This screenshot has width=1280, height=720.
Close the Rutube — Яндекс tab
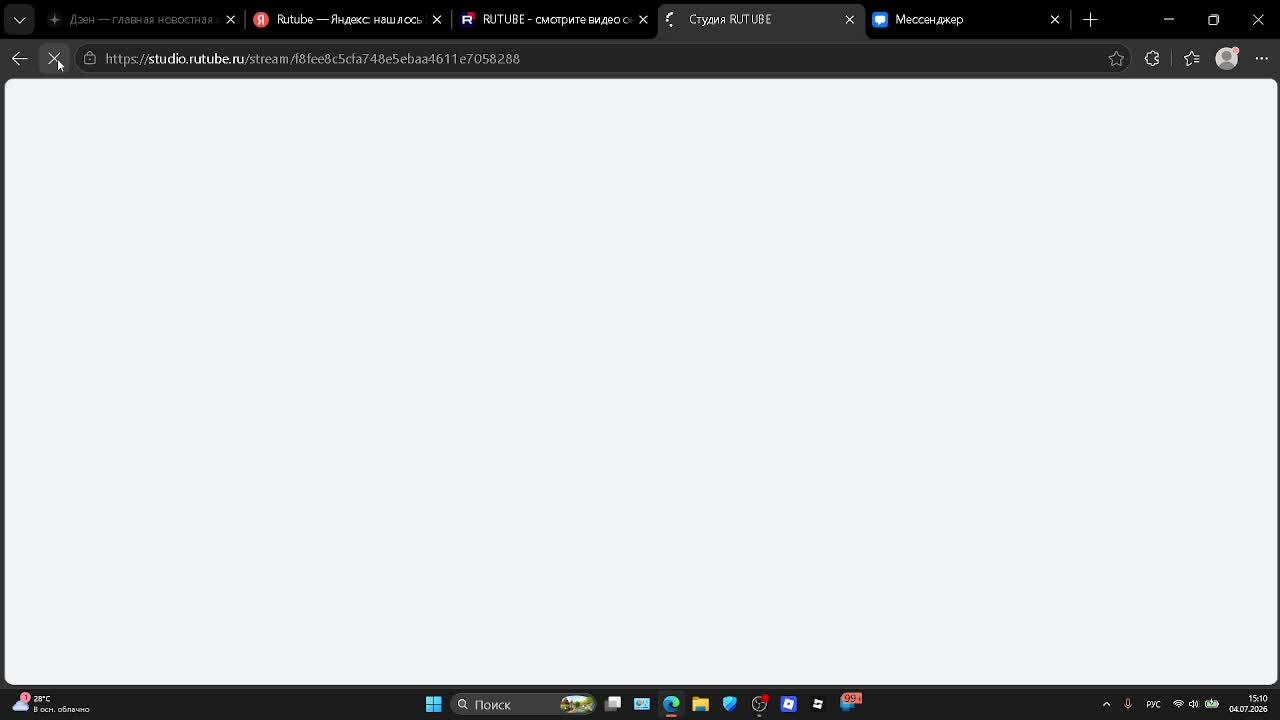coord(436,19)
